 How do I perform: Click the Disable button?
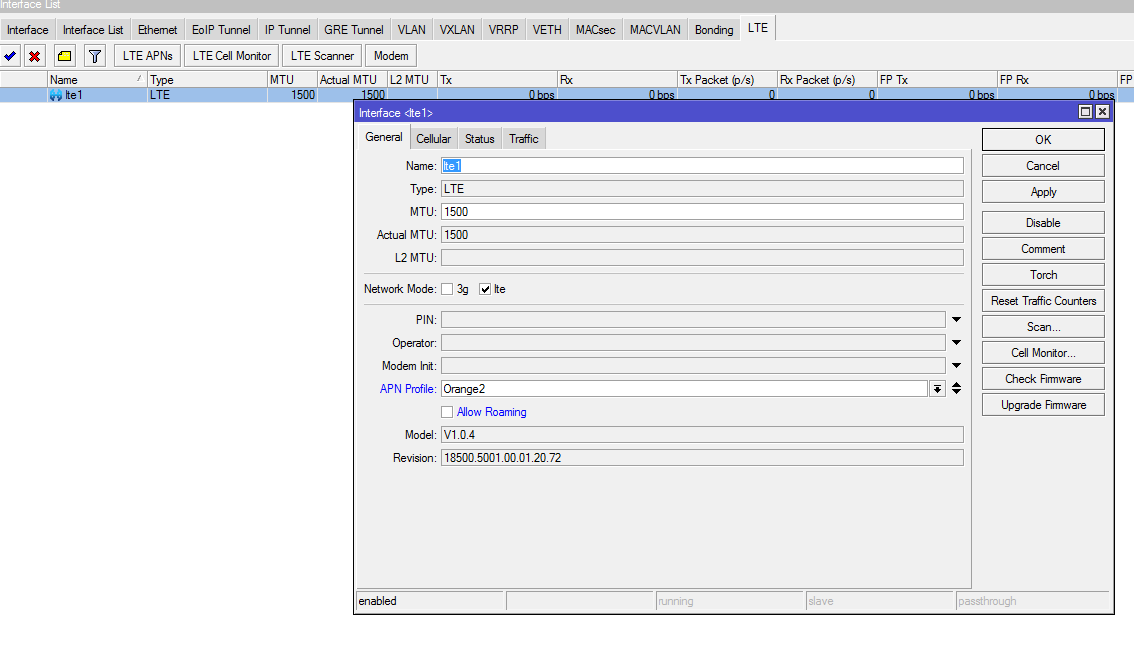(x=1043, y=223)
